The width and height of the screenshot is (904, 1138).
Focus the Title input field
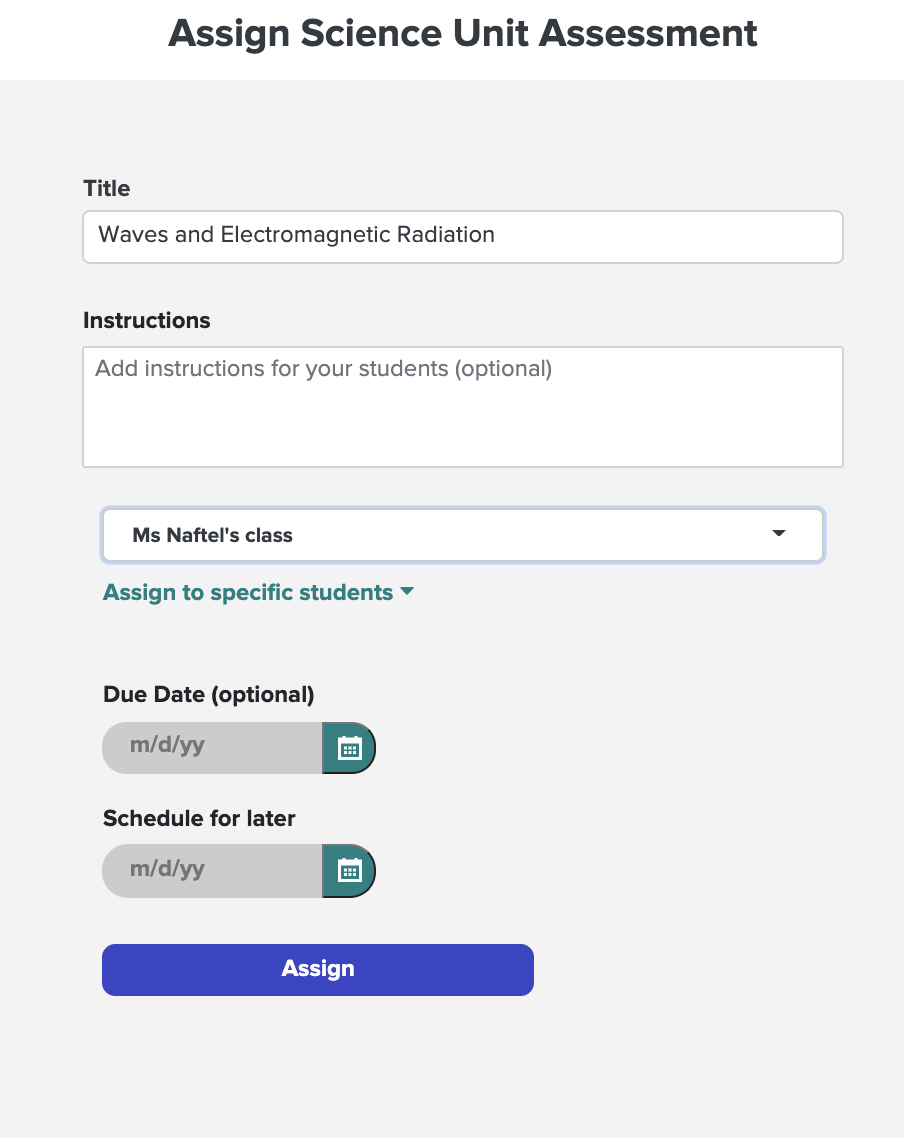point(463,237)
